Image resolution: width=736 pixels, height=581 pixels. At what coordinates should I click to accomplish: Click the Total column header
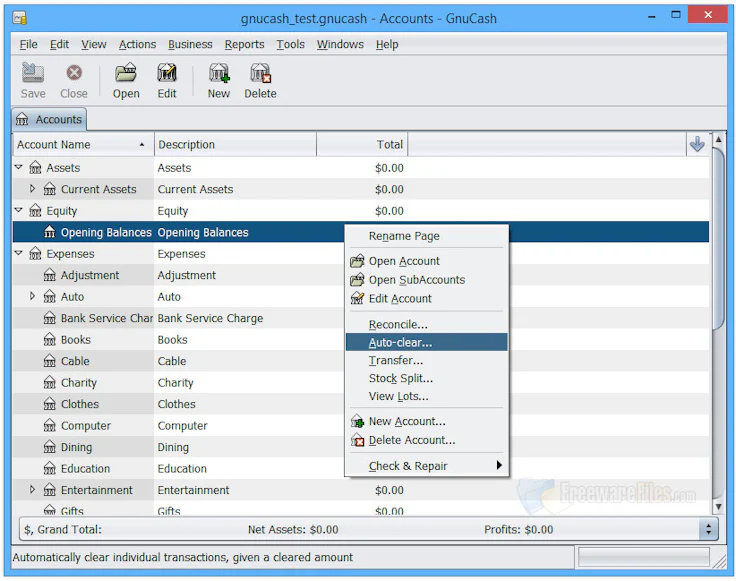pyautogui.click(x=362, y=145)
